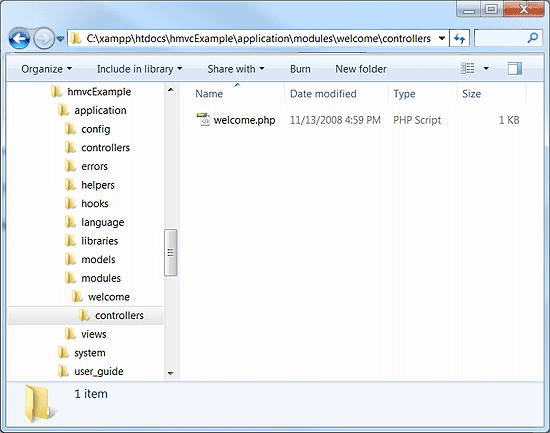This screenshot has height=433, width=550.
Task: Open the Share with menu
Action: (236, 69)
